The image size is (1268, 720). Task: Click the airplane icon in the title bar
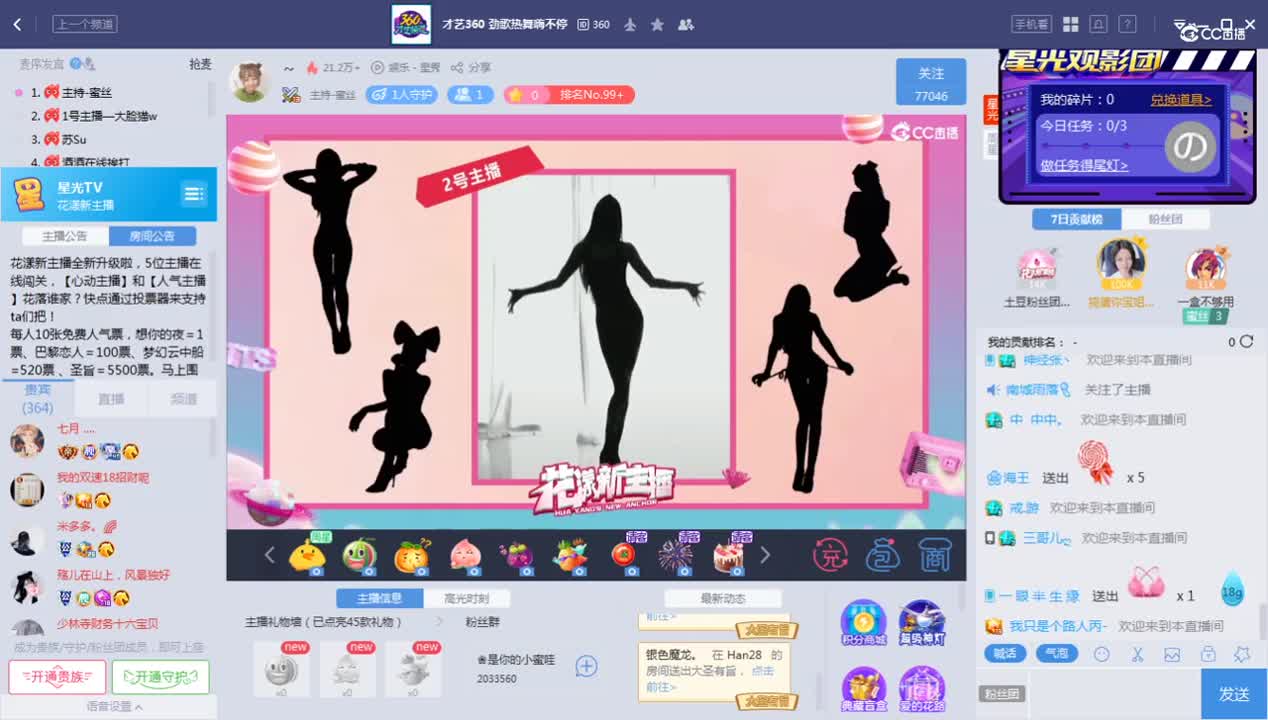(x=630, y=24)
